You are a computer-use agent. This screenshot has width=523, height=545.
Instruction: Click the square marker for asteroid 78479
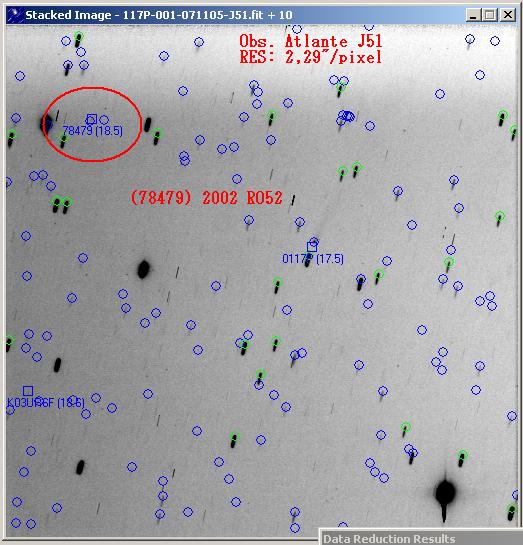[91, 119]
